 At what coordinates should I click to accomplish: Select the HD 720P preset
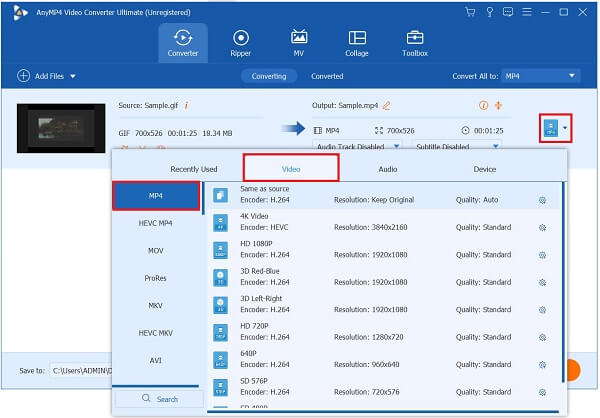pyautogui.click(x=384, y=332)
